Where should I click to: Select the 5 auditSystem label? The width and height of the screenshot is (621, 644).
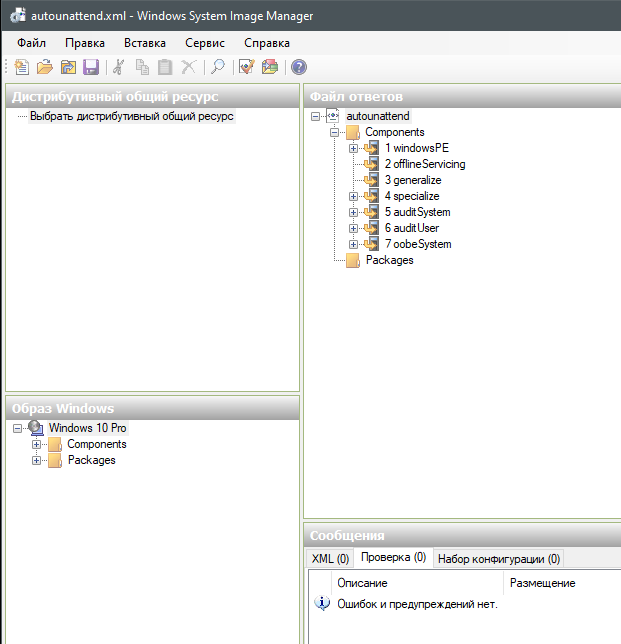[x=417, y=212]
